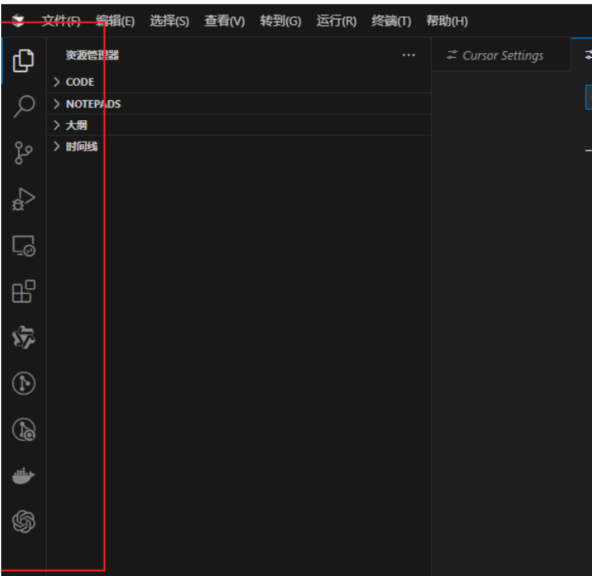Open the 文件(F) menu
The width and height of the screenshot is (592, 576).
61,21
